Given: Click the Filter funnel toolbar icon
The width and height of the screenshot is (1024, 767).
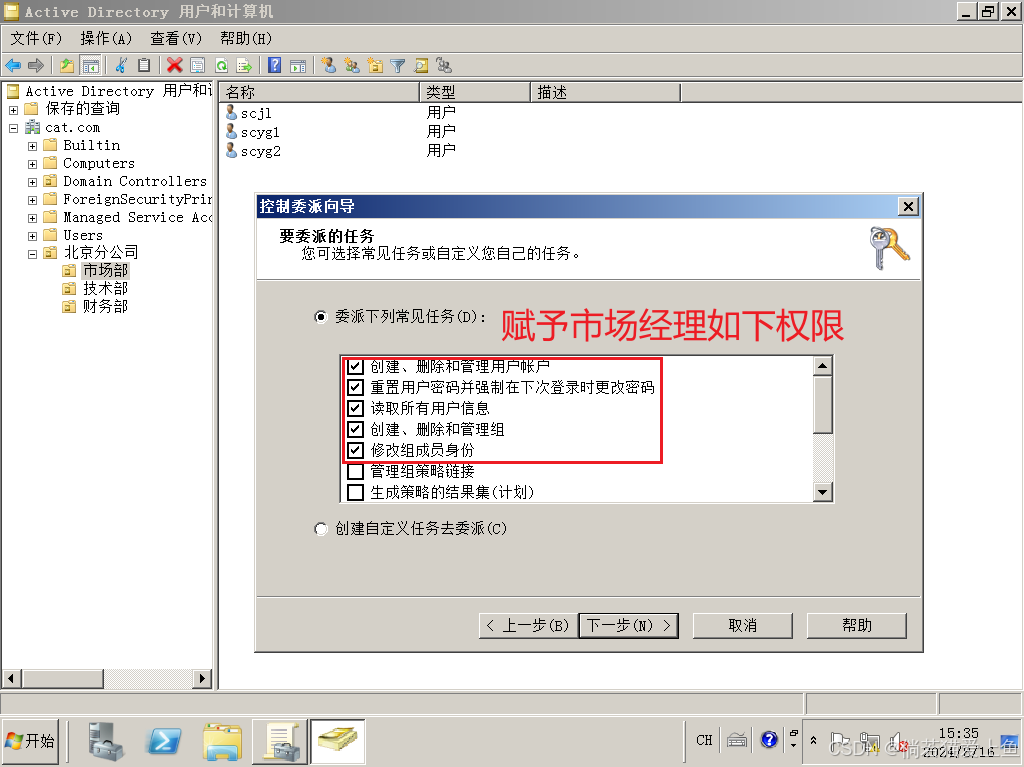Looking at the screenshot, I should (398, 65).
